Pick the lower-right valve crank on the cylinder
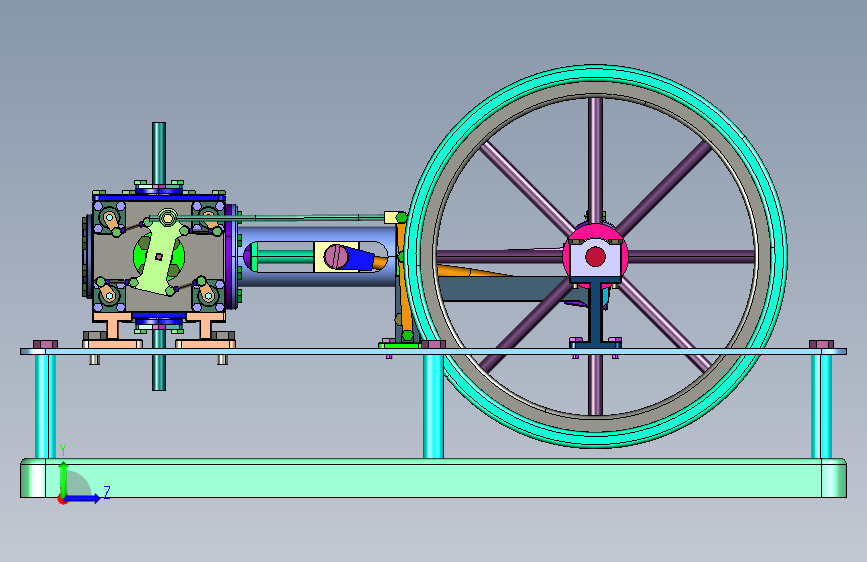Viewport: 867px width, 562px height. pos(205,290)
